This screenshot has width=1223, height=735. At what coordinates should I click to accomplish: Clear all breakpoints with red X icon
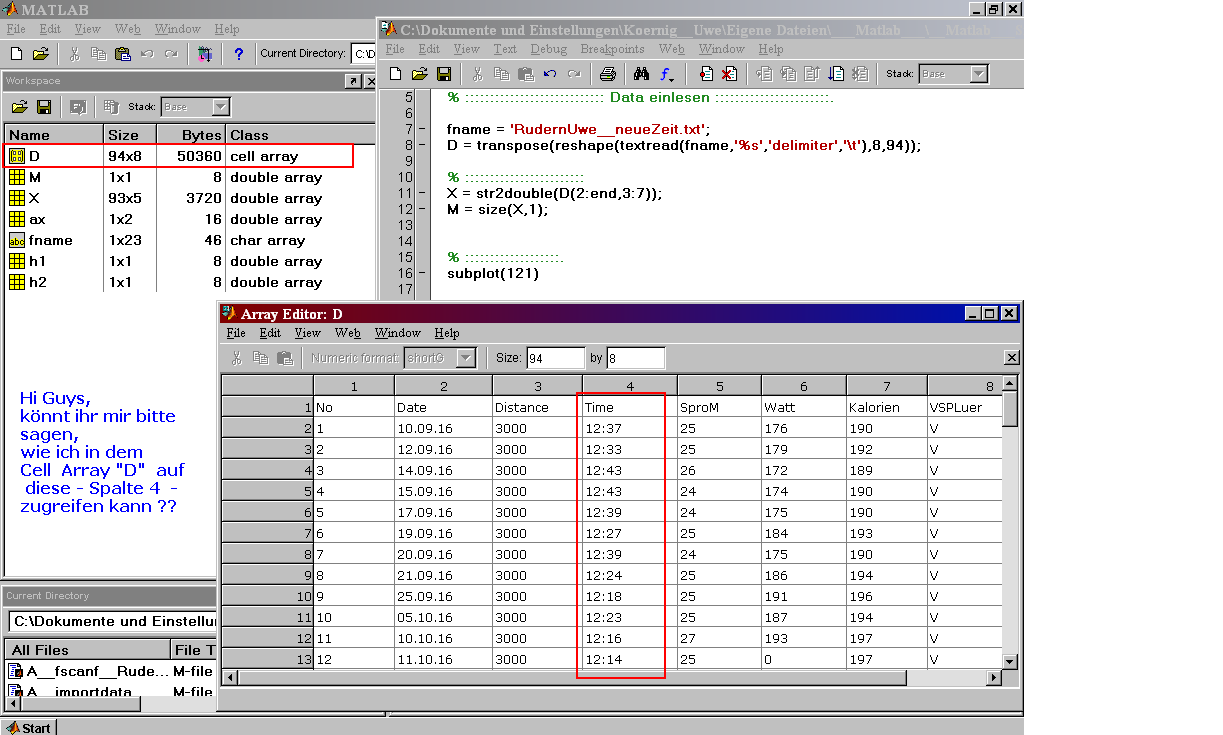[x=729, y=74]
